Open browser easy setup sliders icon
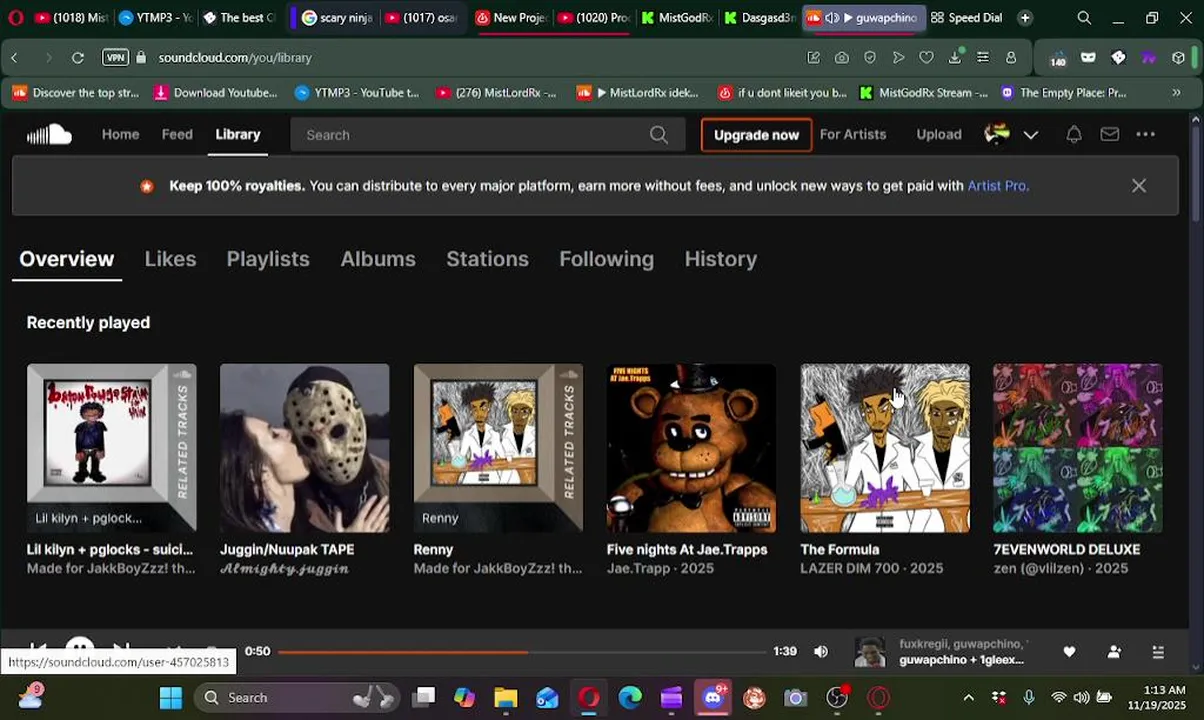 pos(983,58)
